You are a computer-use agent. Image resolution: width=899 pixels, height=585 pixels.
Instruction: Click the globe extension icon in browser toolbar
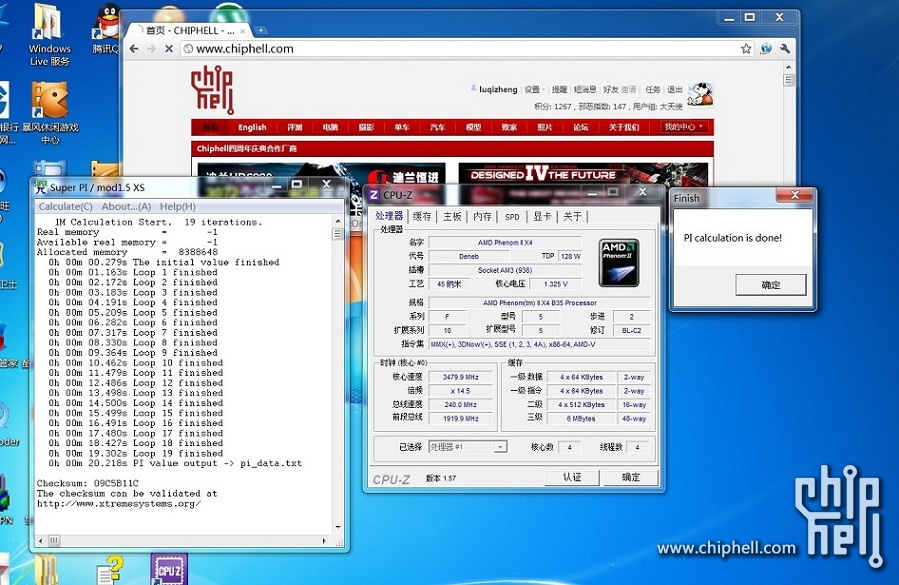[x=766, y=49]
